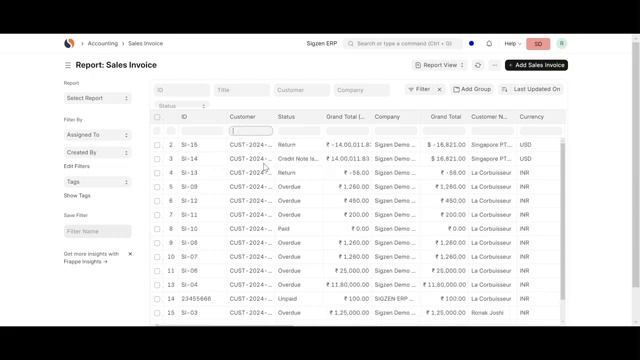640x360 pixels.
Task: Click the Company column header
Action: (387, 117)
